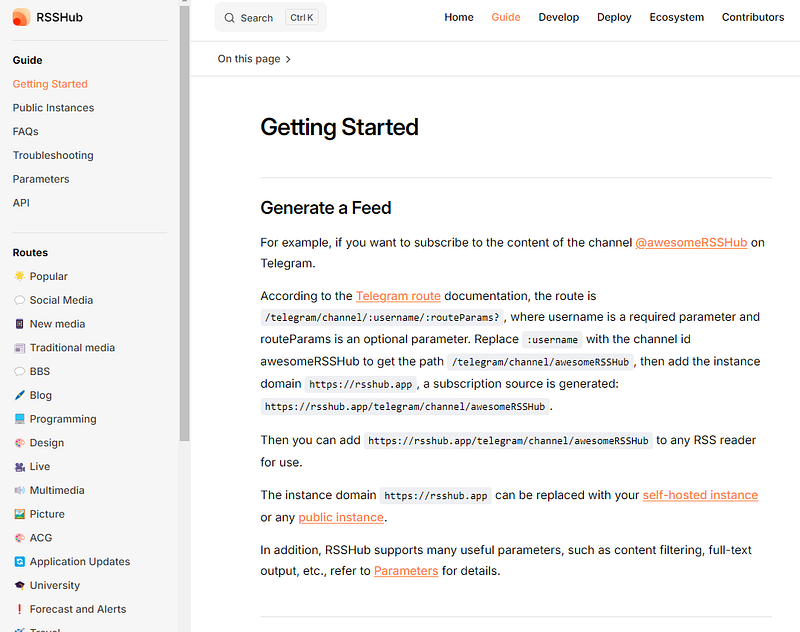Click the On this page label

(249, 59)
